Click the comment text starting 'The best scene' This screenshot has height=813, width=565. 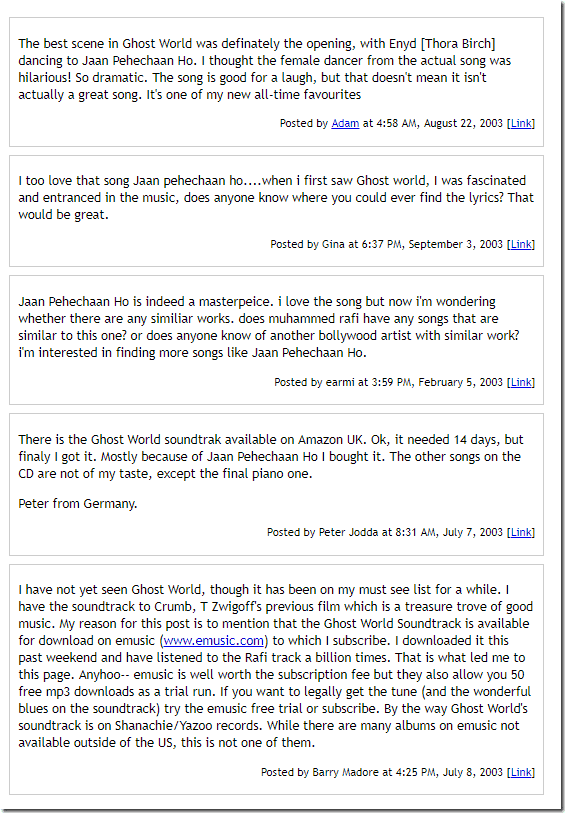[265, 69]
